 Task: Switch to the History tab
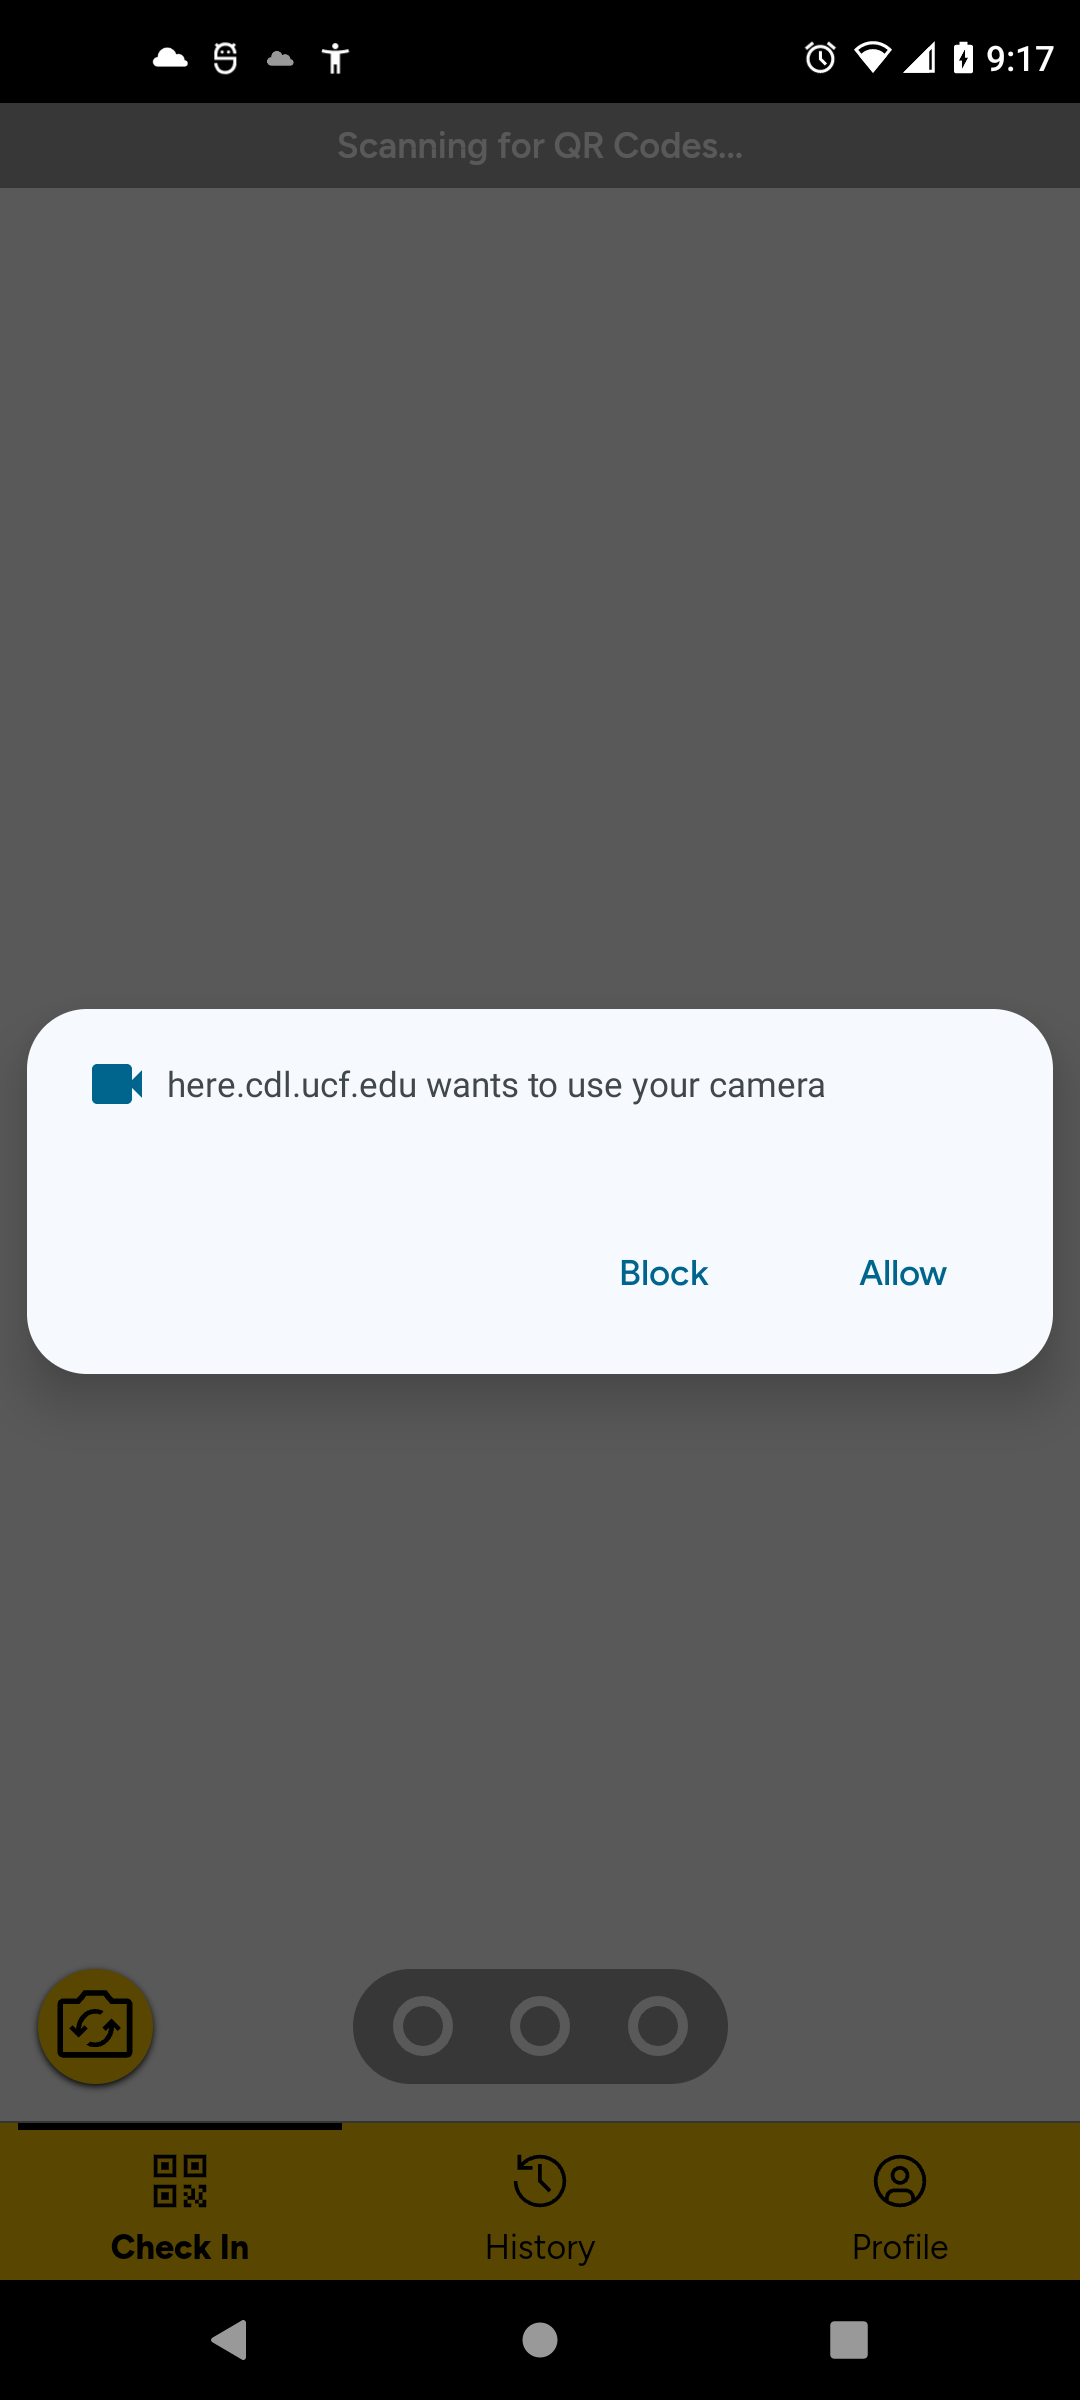540,2202
